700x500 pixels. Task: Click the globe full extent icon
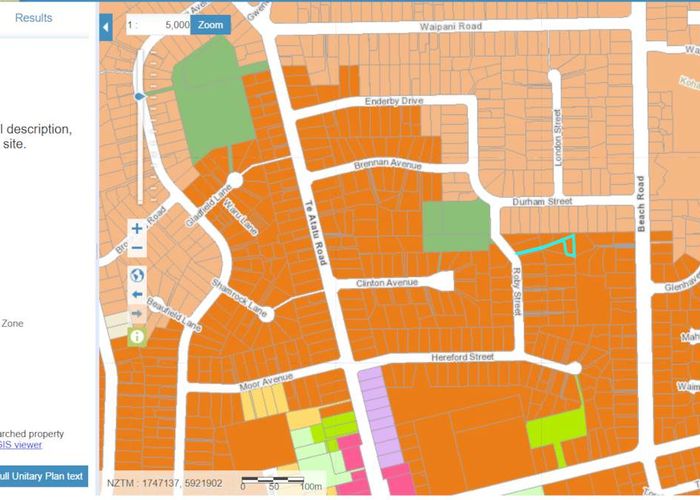pos(137,275)
